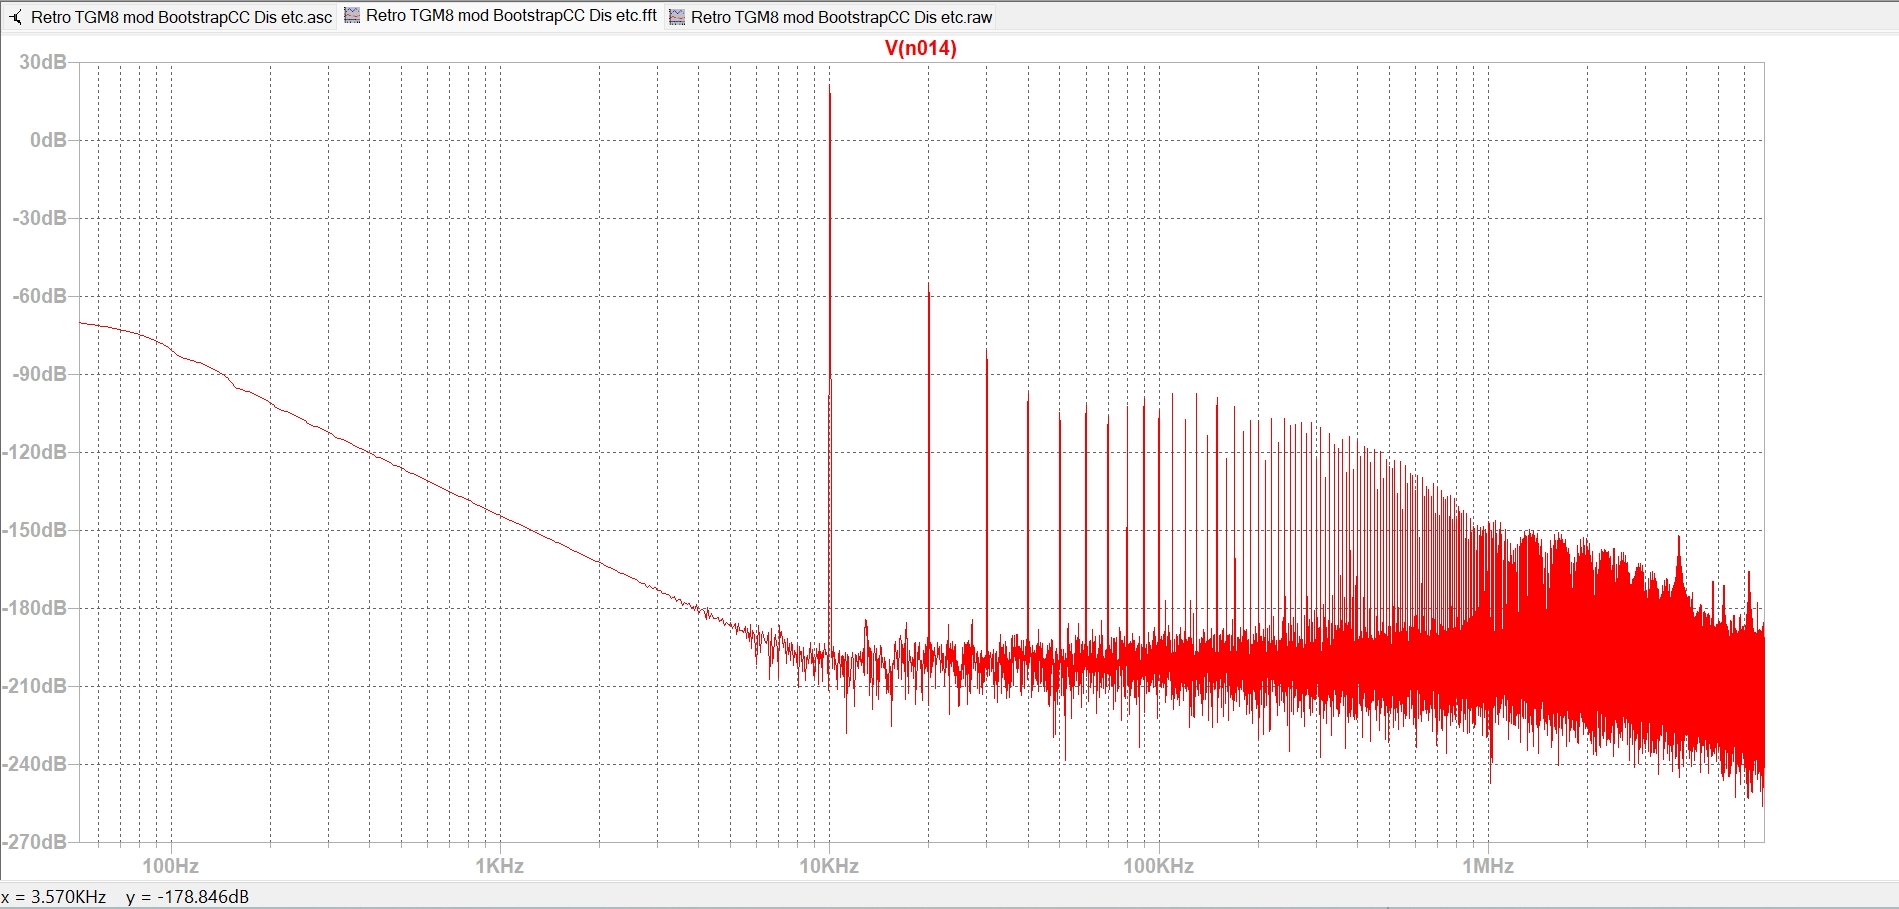This screenshot has height=909, width=1899.
Task: Click the x = 3.570KHz status readout
Action: click(54, 897)
